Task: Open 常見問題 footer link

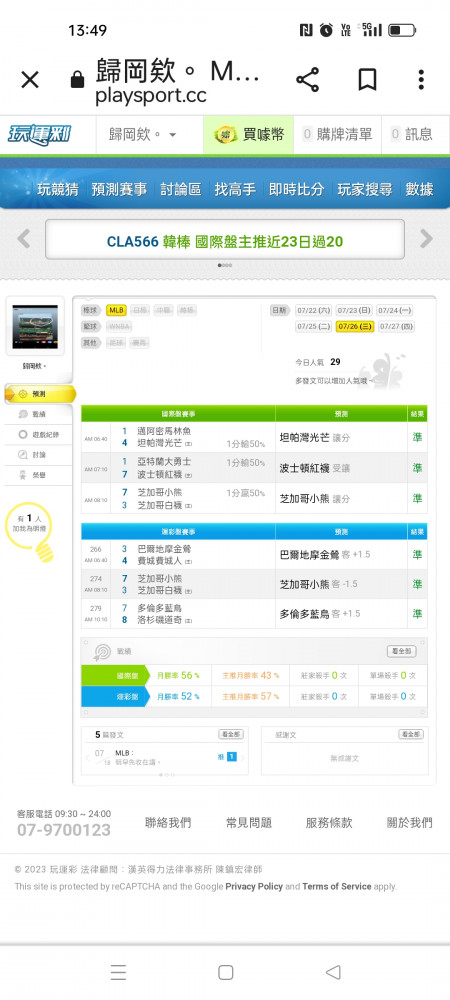Action: tap(249, 823)
